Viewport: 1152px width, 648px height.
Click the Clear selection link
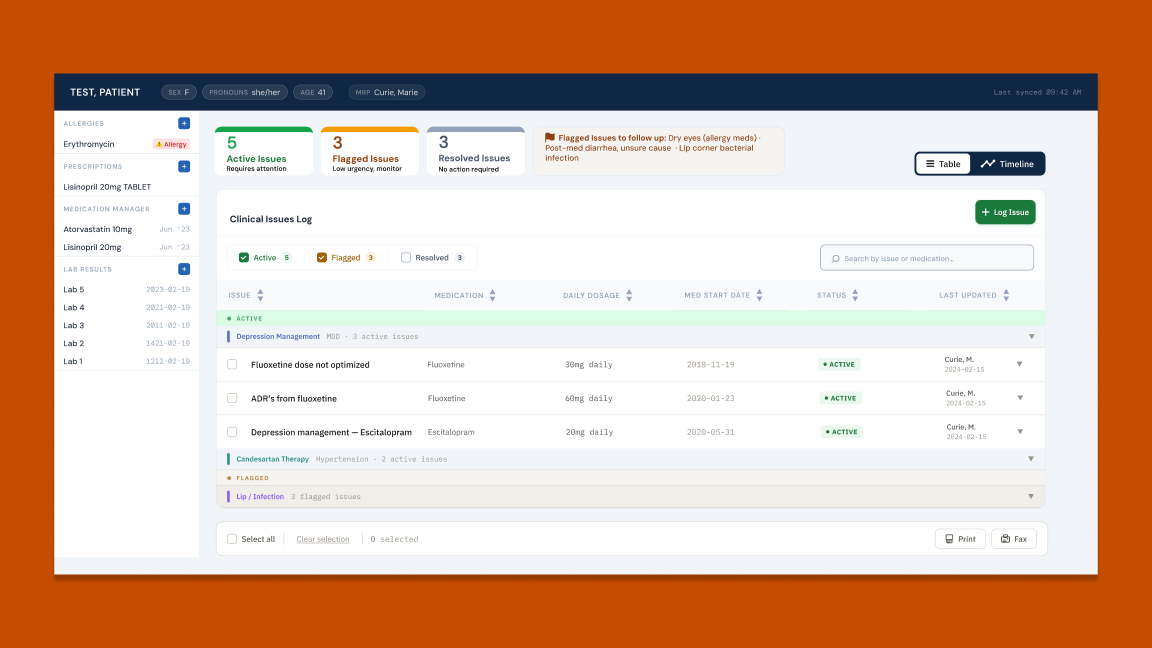click(322, 539)
